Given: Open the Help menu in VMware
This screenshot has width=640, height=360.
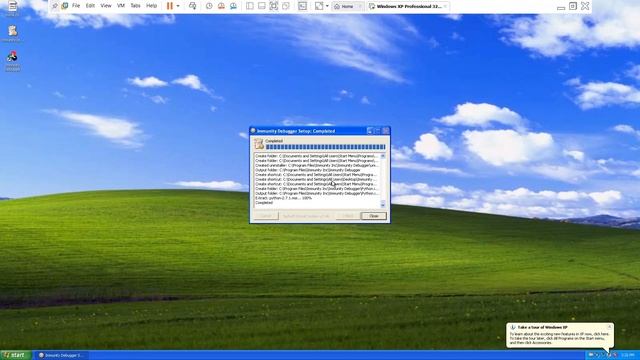Looking at the screenshot, I should point(151,6).
